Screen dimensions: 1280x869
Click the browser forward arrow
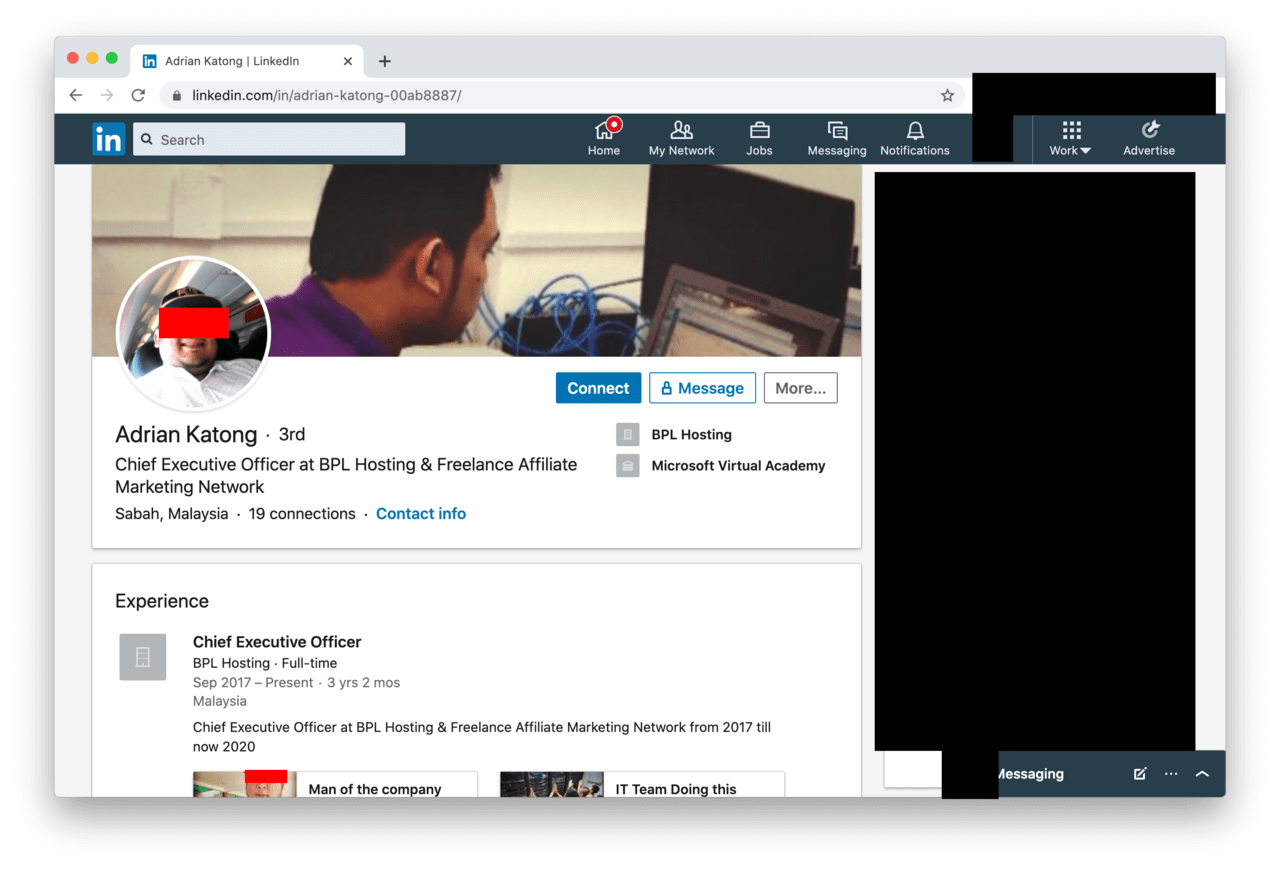click(107, 95)
